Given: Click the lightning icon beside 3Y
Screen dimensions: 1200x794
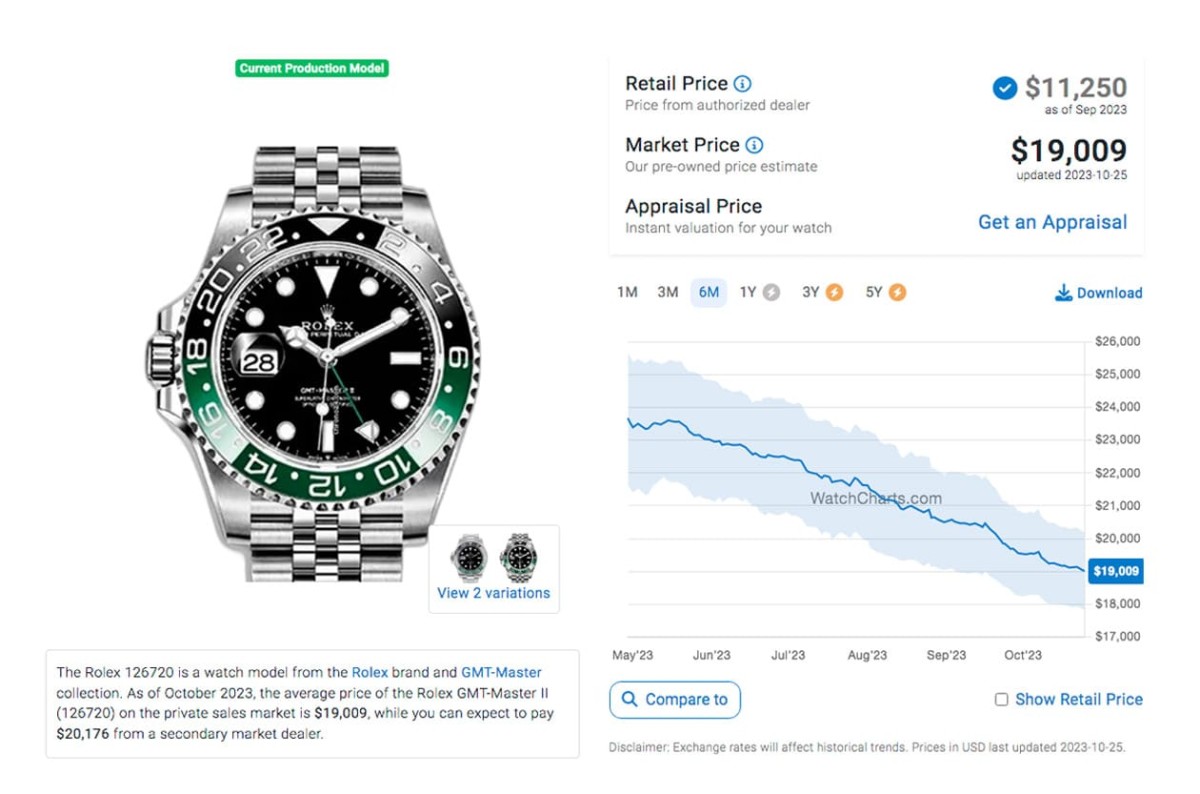Looking at the screenshot, I should click(x=834, y=293).
